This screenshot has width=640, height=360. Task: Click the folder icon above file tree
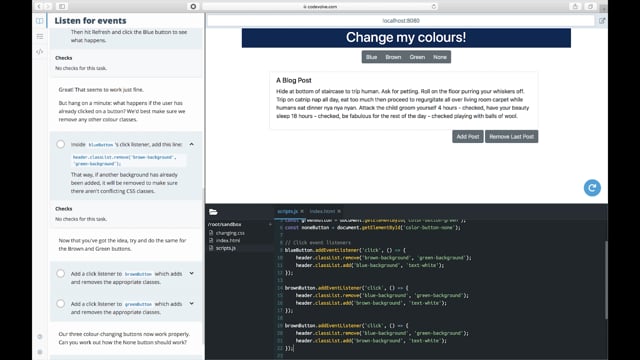tap(213, 212)
